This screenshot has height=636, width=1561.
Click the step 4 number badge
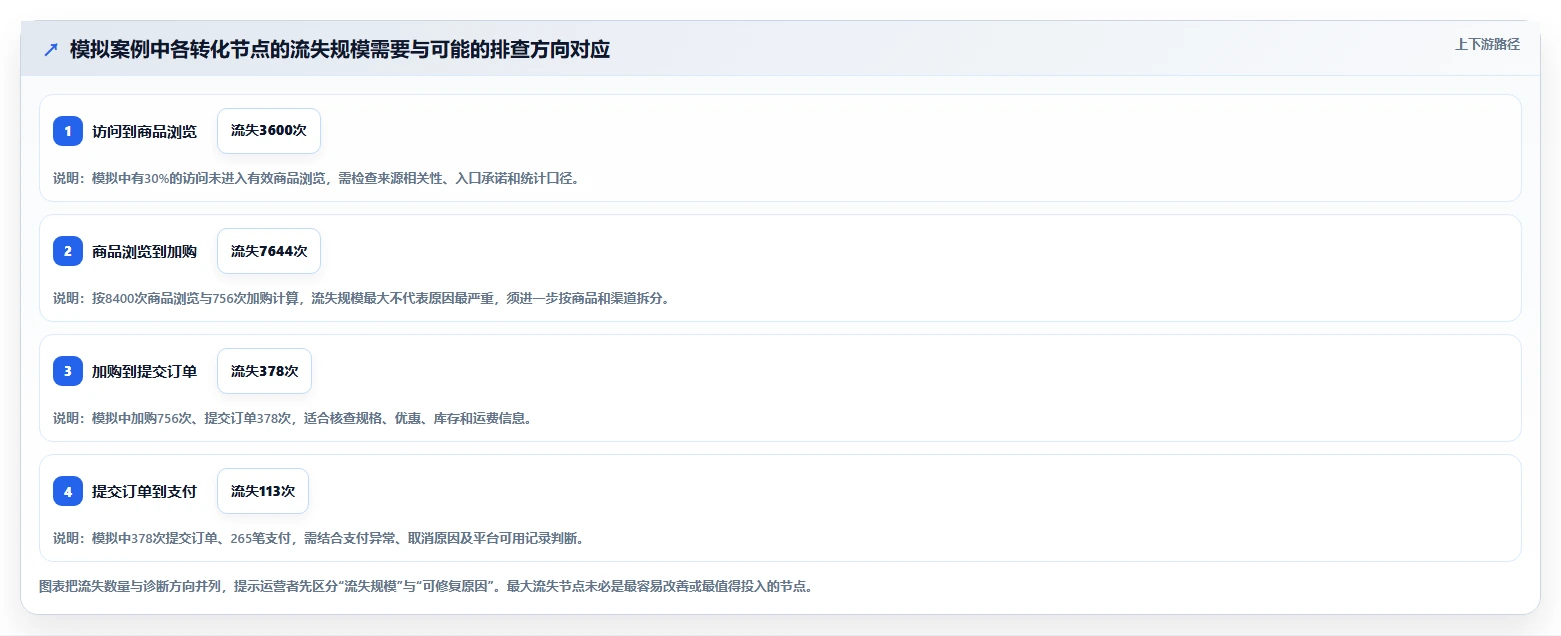(68, 491)
